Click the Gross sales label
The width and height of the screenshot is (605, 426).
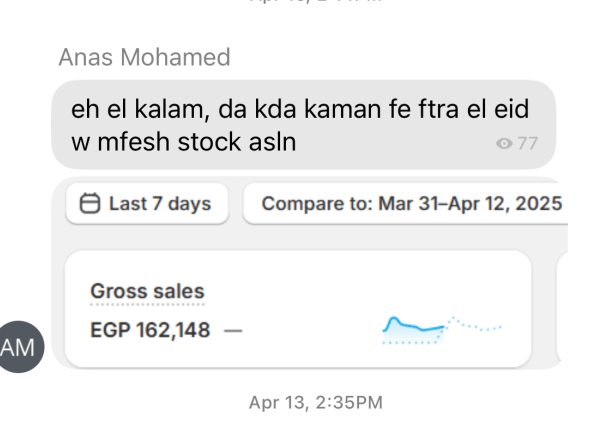[147, 291]
